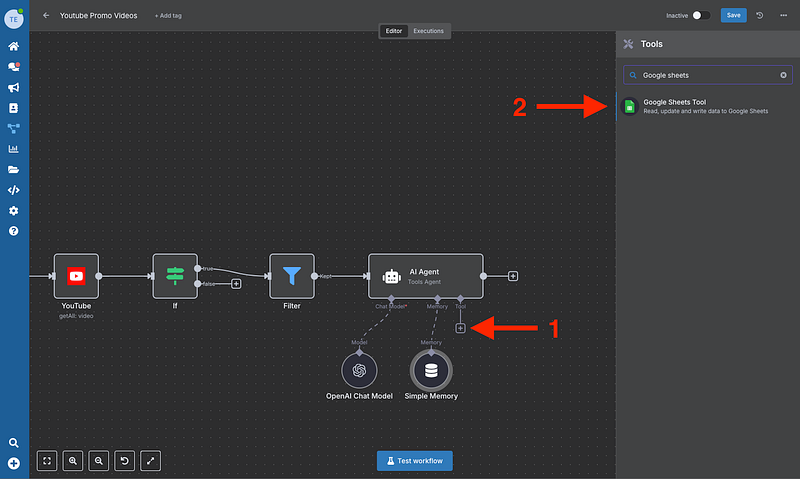Viewport: 800px width, 479px height.
Task: Toggle the workflow Inactive switch
Action: (x=701, y=16)
